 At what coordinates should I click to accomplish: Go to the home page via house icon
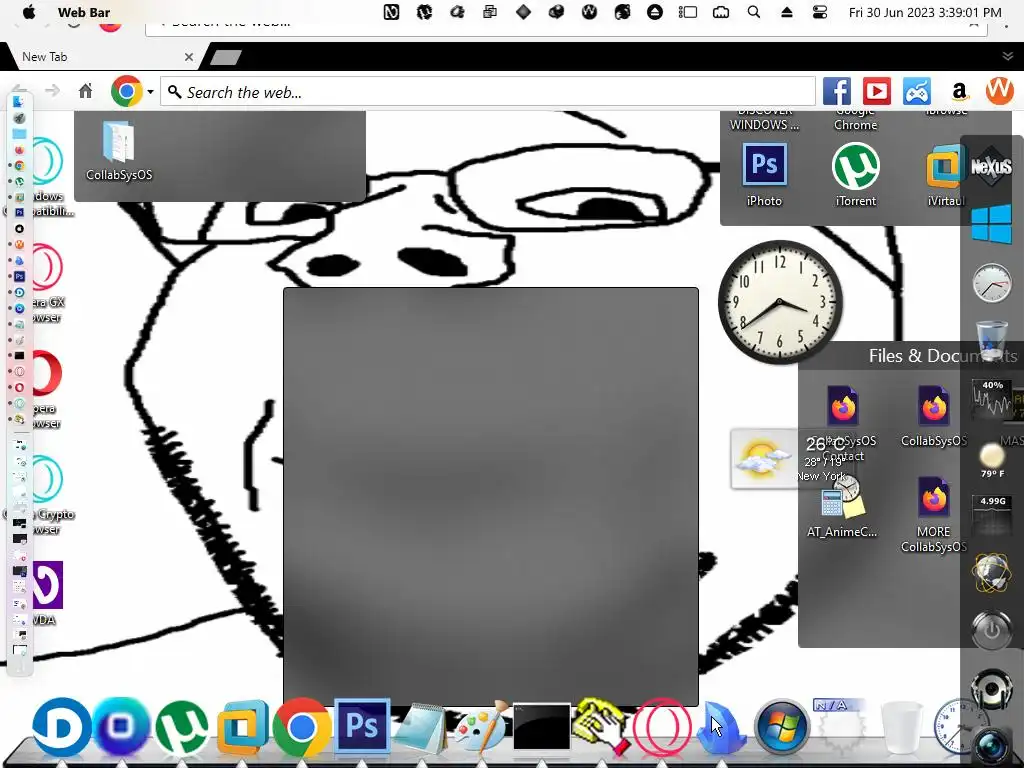coord(86,91)
